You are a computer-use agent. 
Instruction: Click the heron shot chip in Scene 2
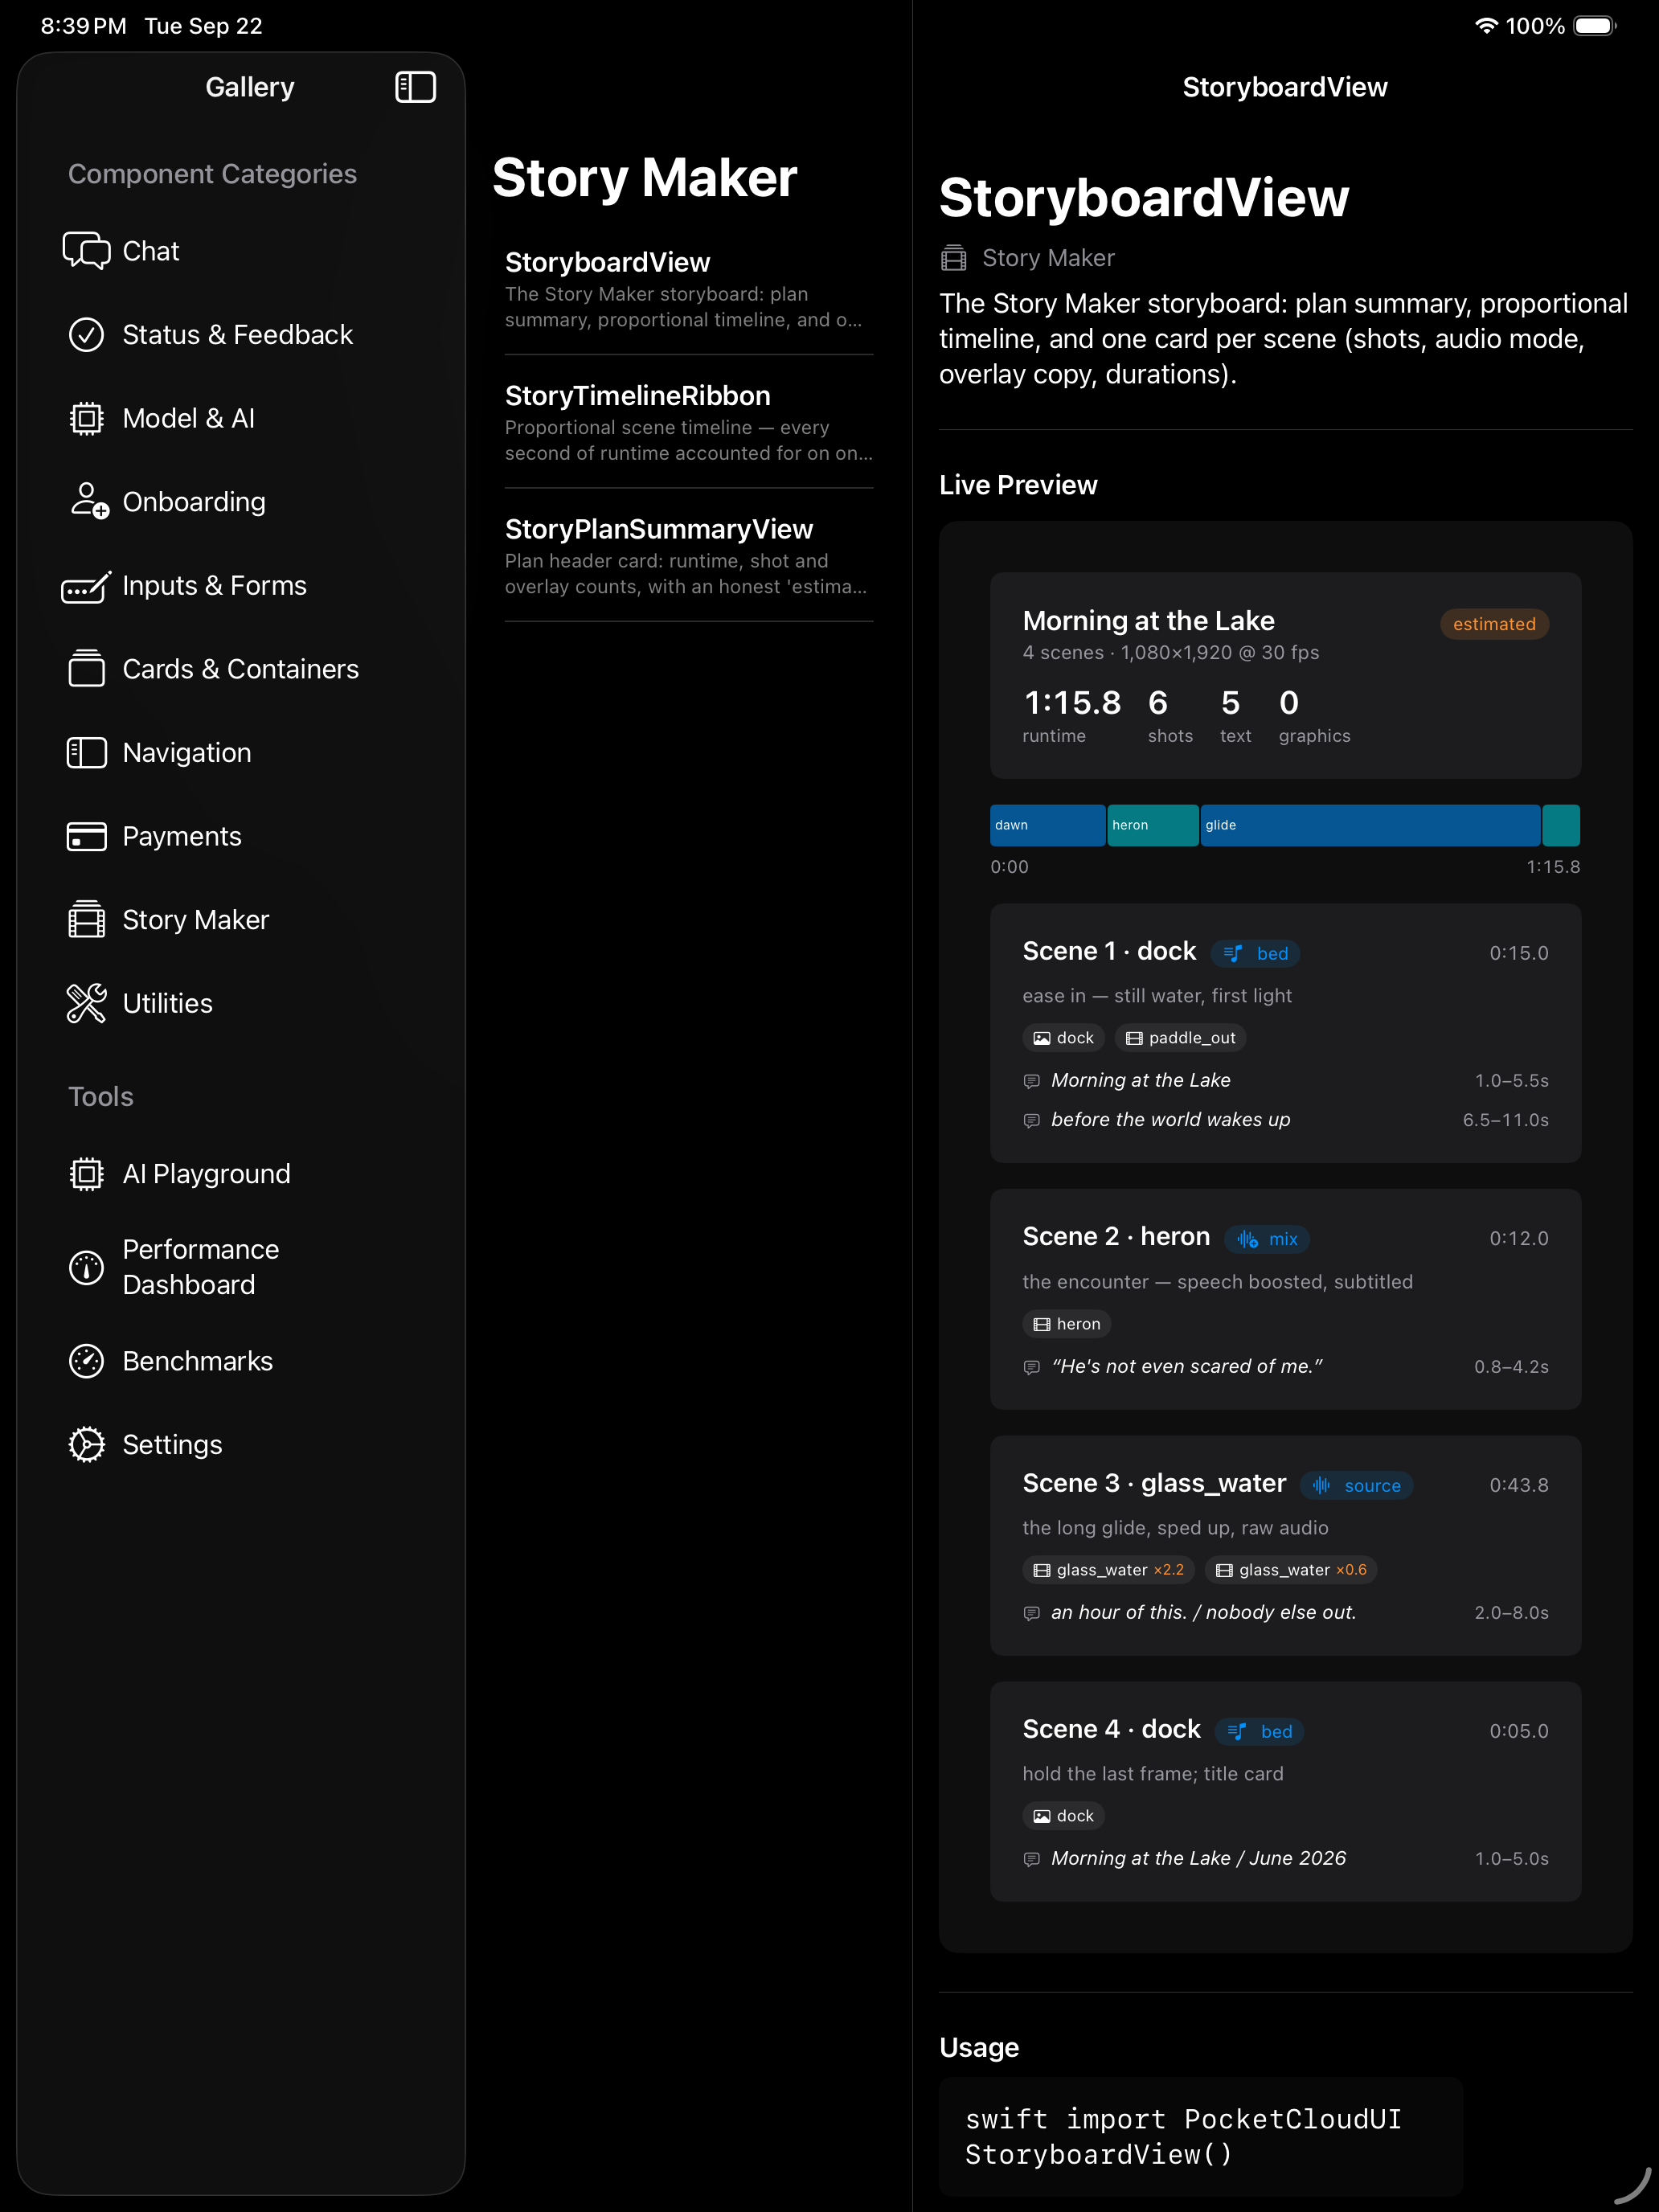pyautogui.click(x=1067, y=1324)
